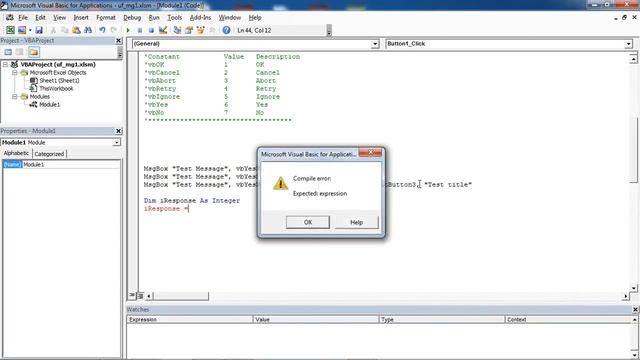
Task: Click the Toolbox toolbar icon
Action: 212,30
